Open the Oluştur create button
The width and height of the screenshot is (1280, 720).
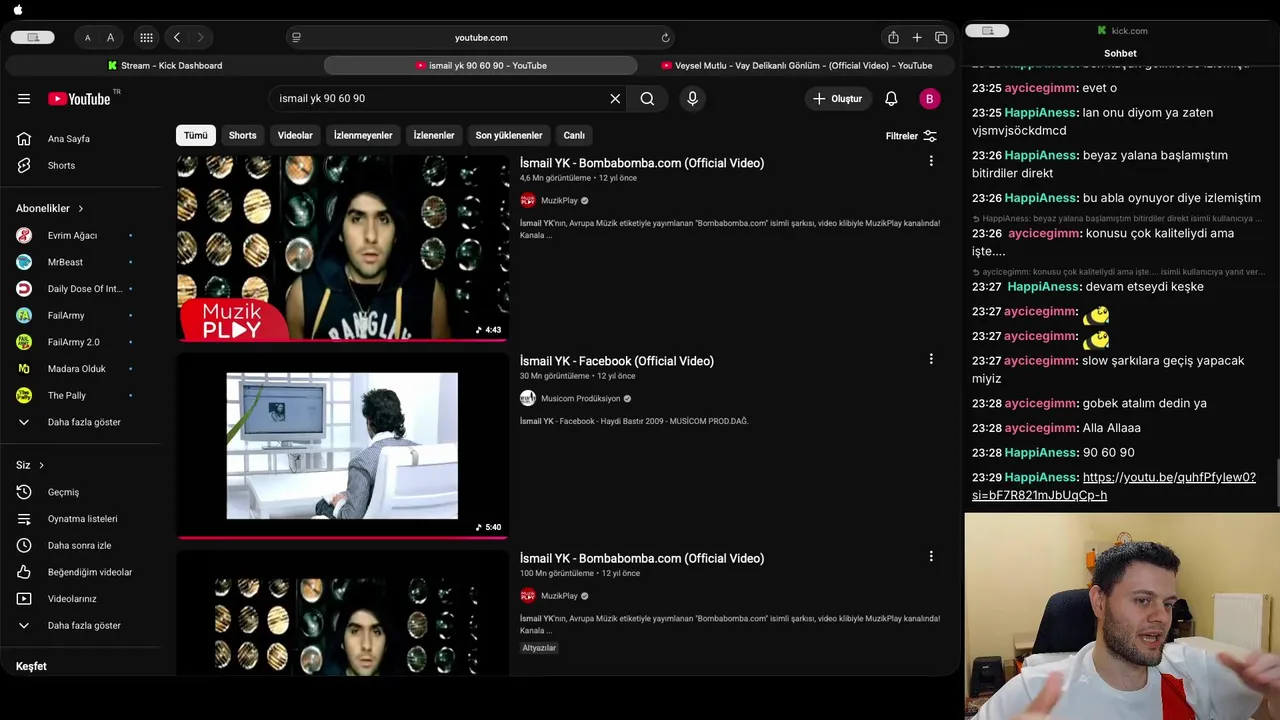(x=838, y=99)
